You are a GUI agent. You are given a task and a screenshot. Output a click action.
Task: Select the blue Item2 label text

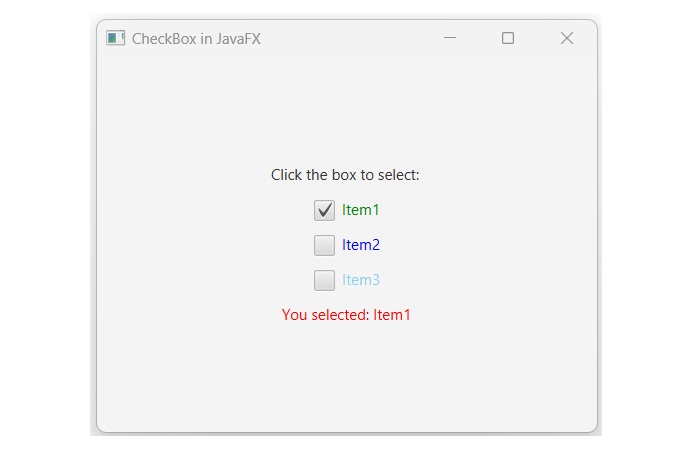click(x=360, y=245)
